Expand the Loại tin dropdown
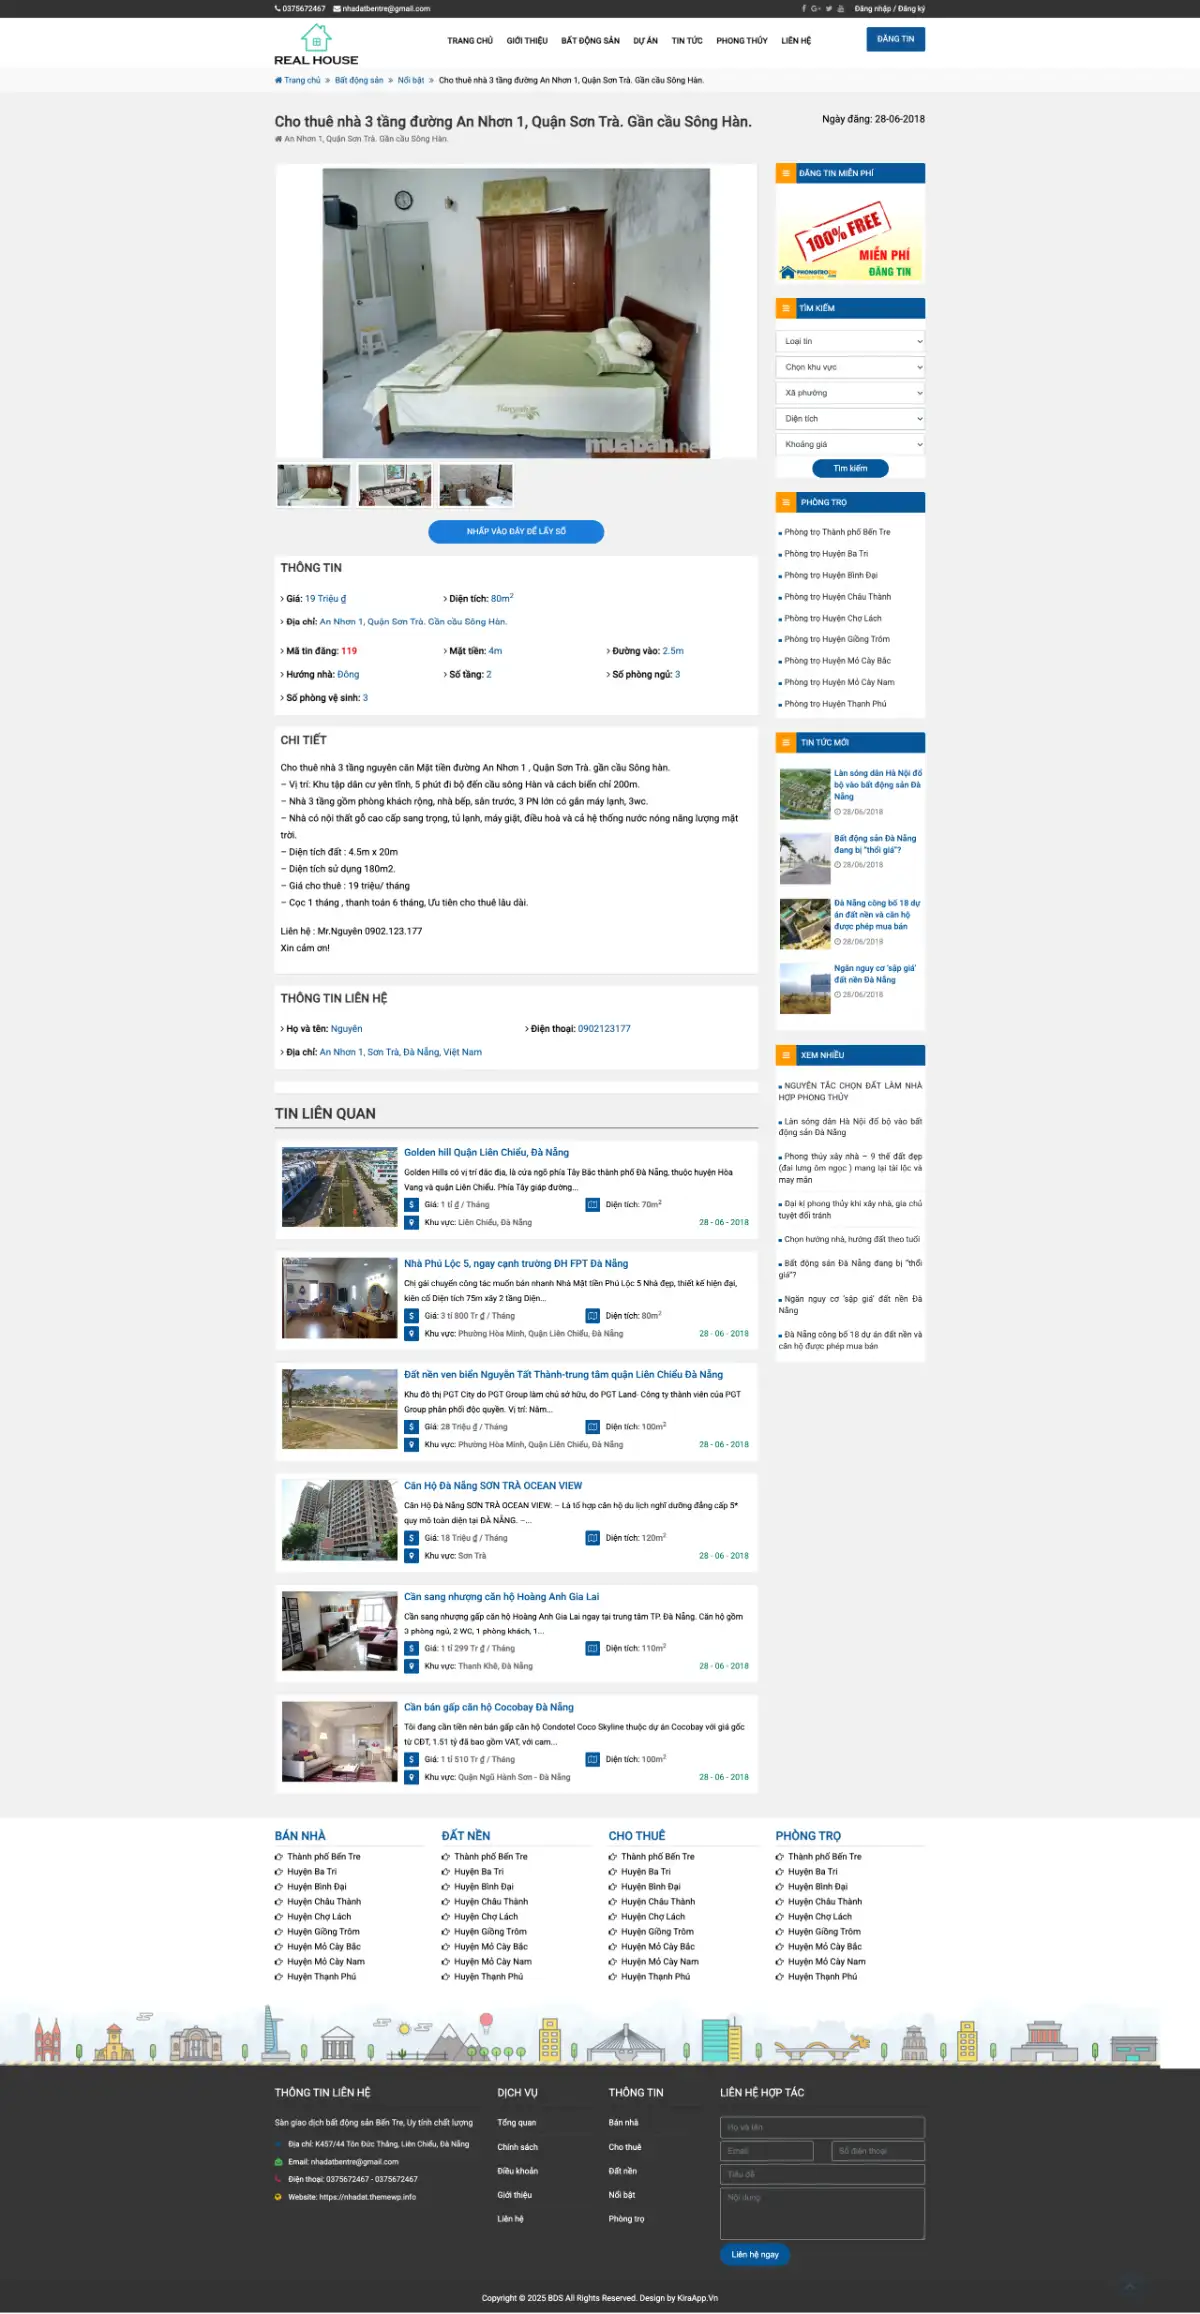 pyautogui.click(x=849, y=341)
